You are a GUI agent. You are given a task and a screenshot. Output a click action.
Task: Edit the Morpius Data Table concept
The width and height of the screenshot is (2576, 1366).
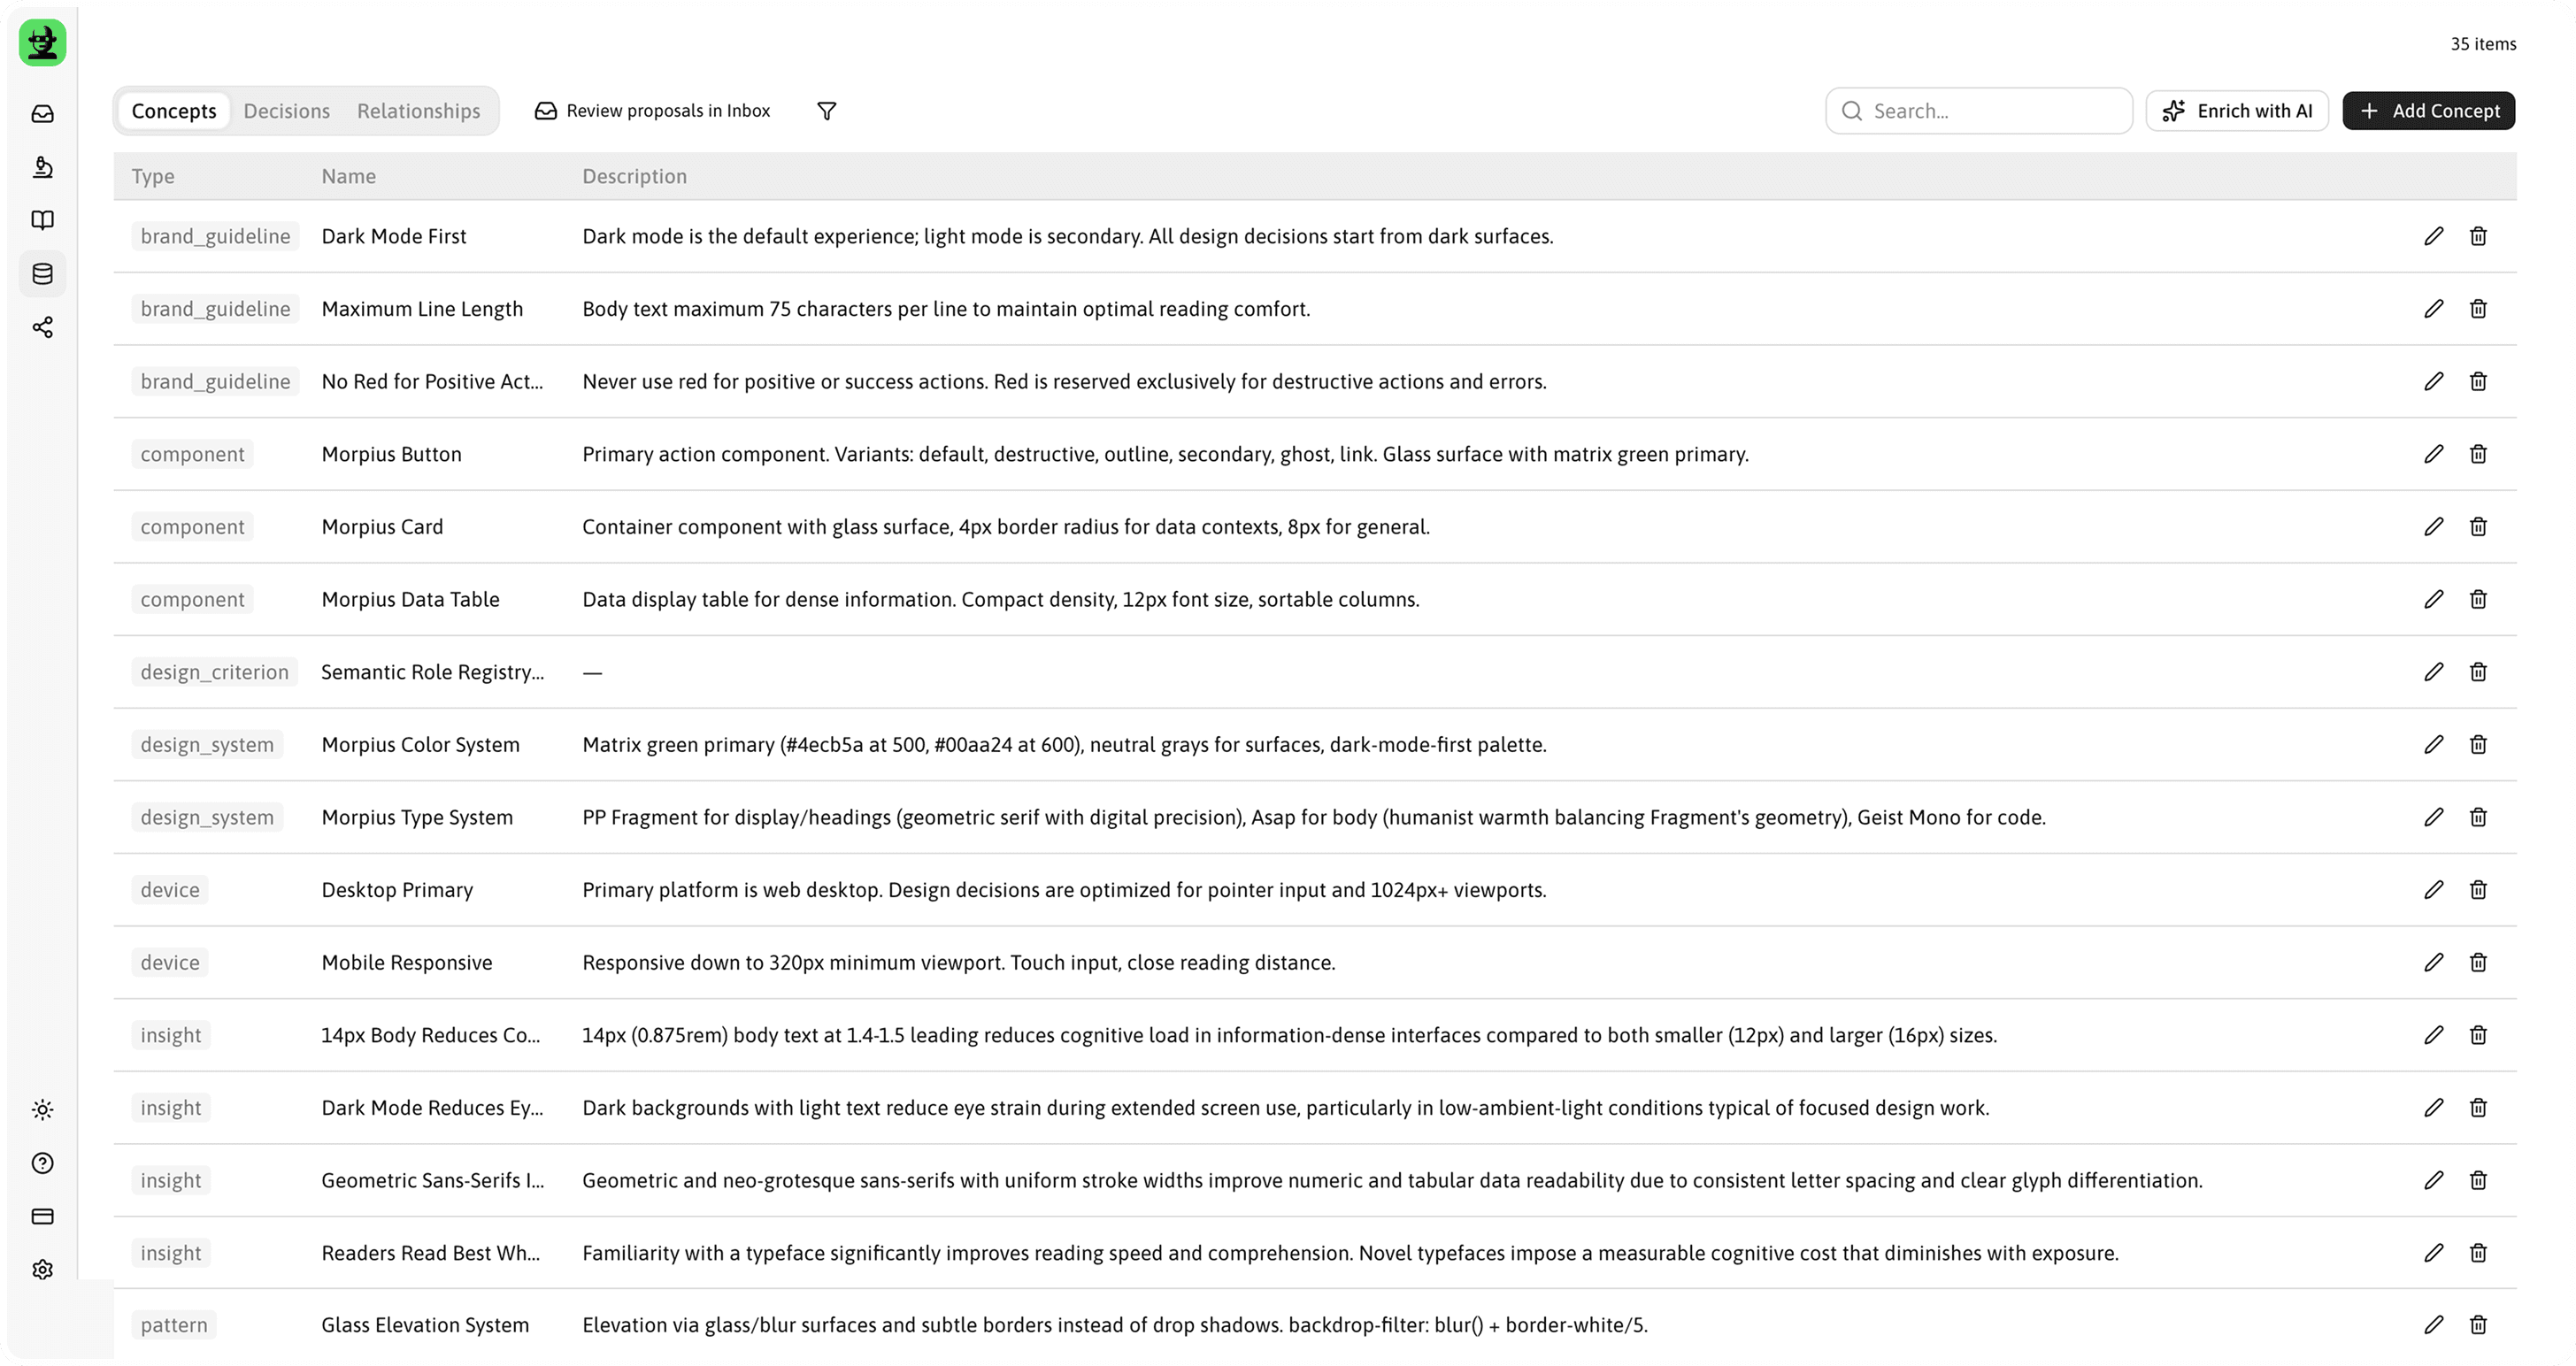coord(2434,599)
